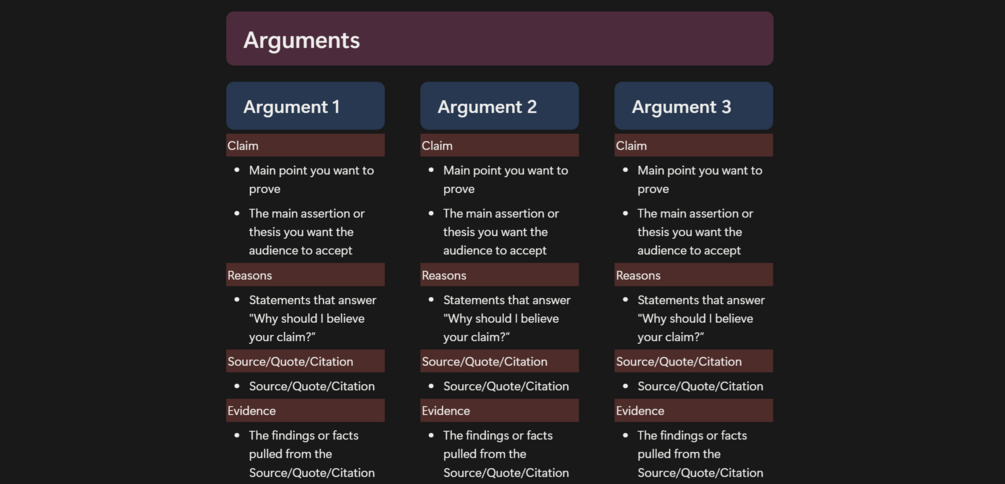Image resolution: width=1005 pixels, height=484 pixels.
Task: Click Source/Quote/Citation header in Argument 1
Action: click(x=305, y=362)
